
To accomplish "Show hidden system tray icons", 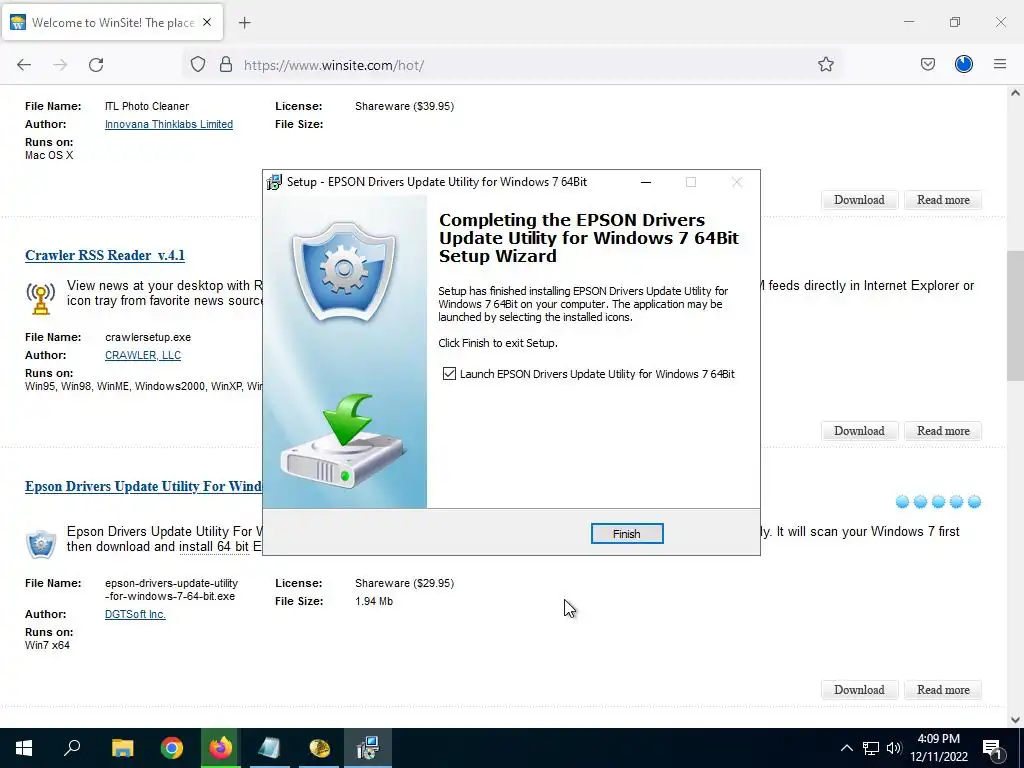I will [x=846, y=748].
